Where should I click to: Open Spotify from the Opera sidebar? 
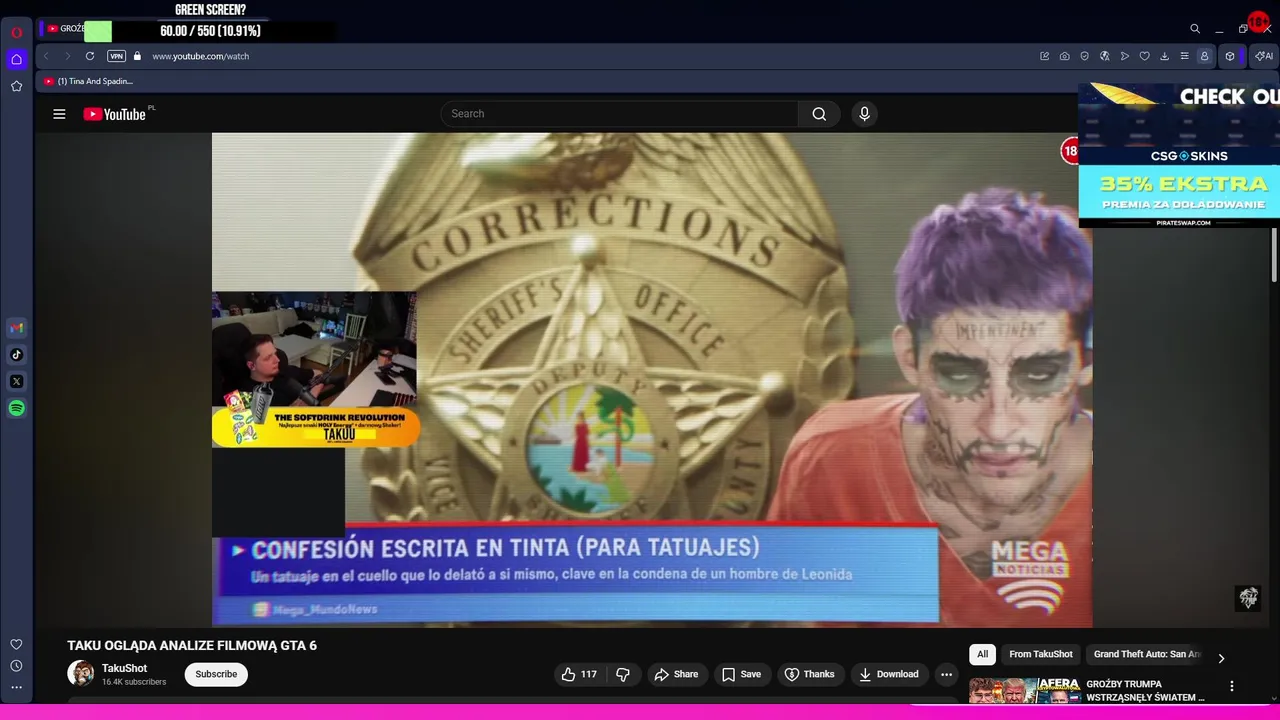coord(16,408)
